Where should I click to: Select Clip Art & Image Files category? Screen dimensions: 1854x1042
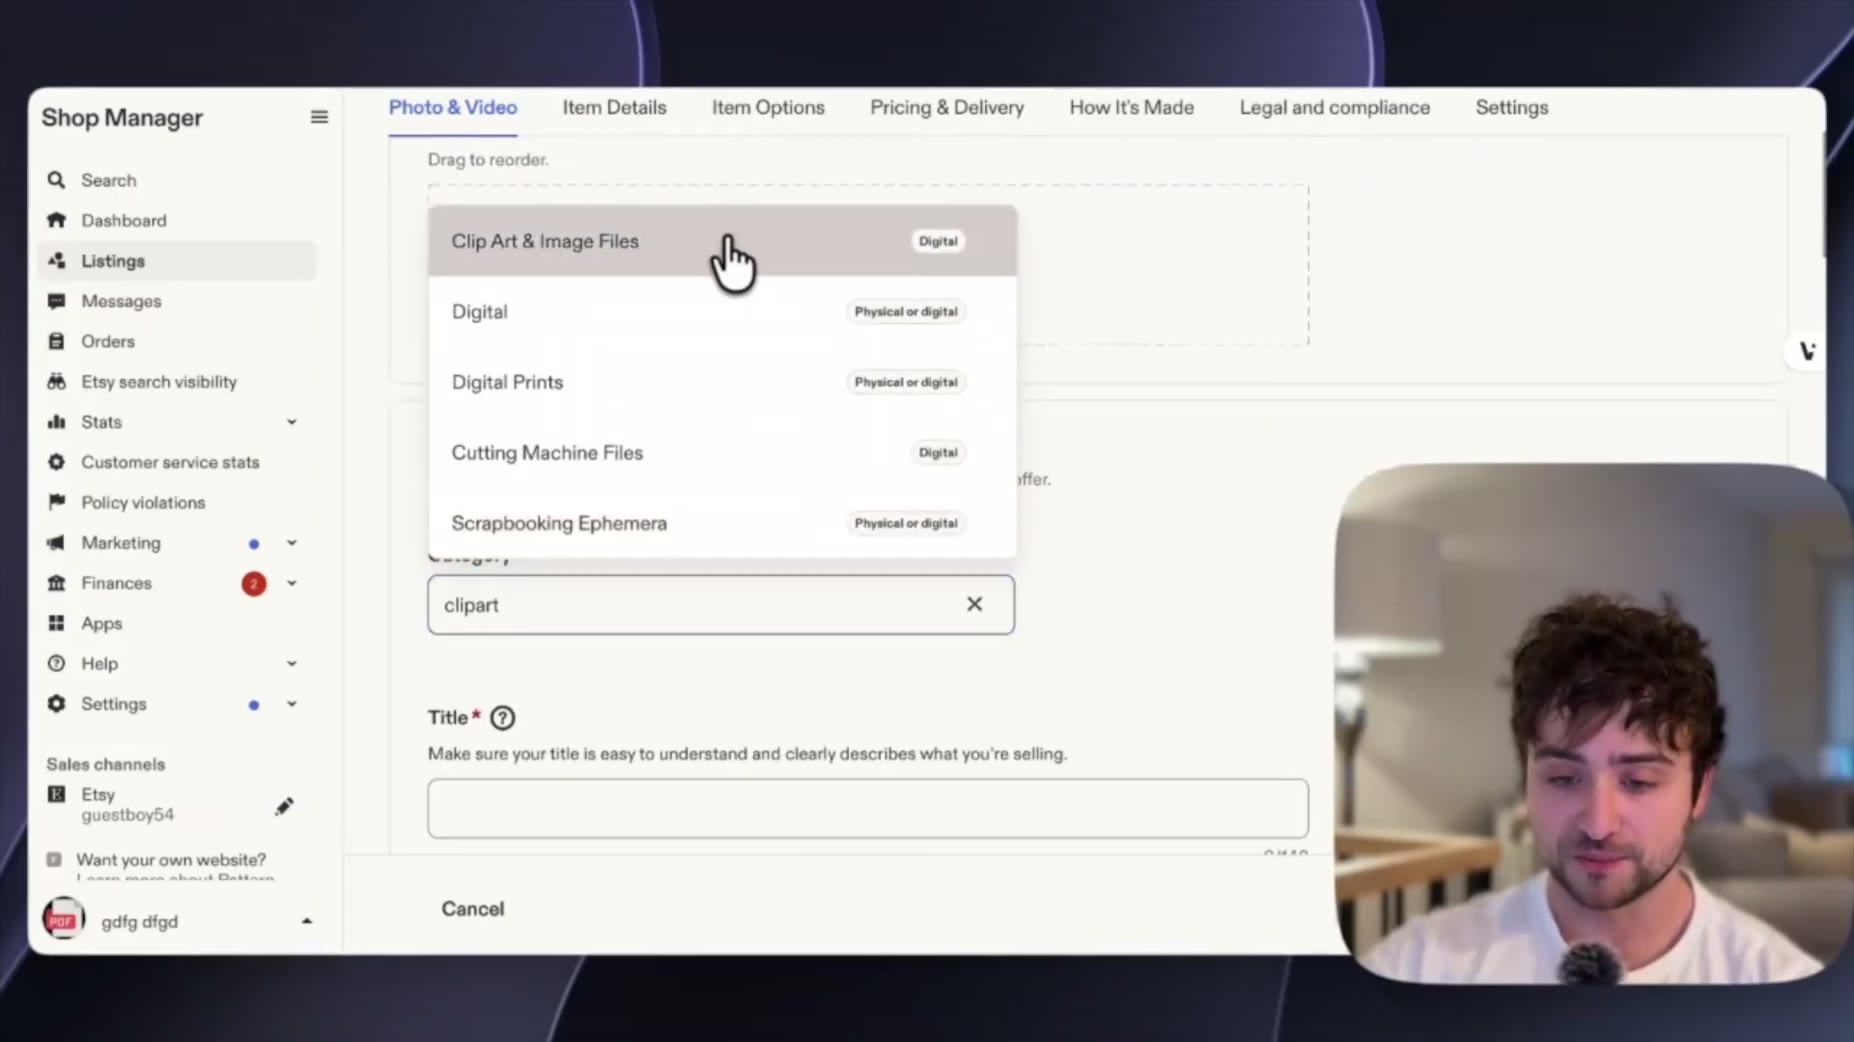click(722, 241)
